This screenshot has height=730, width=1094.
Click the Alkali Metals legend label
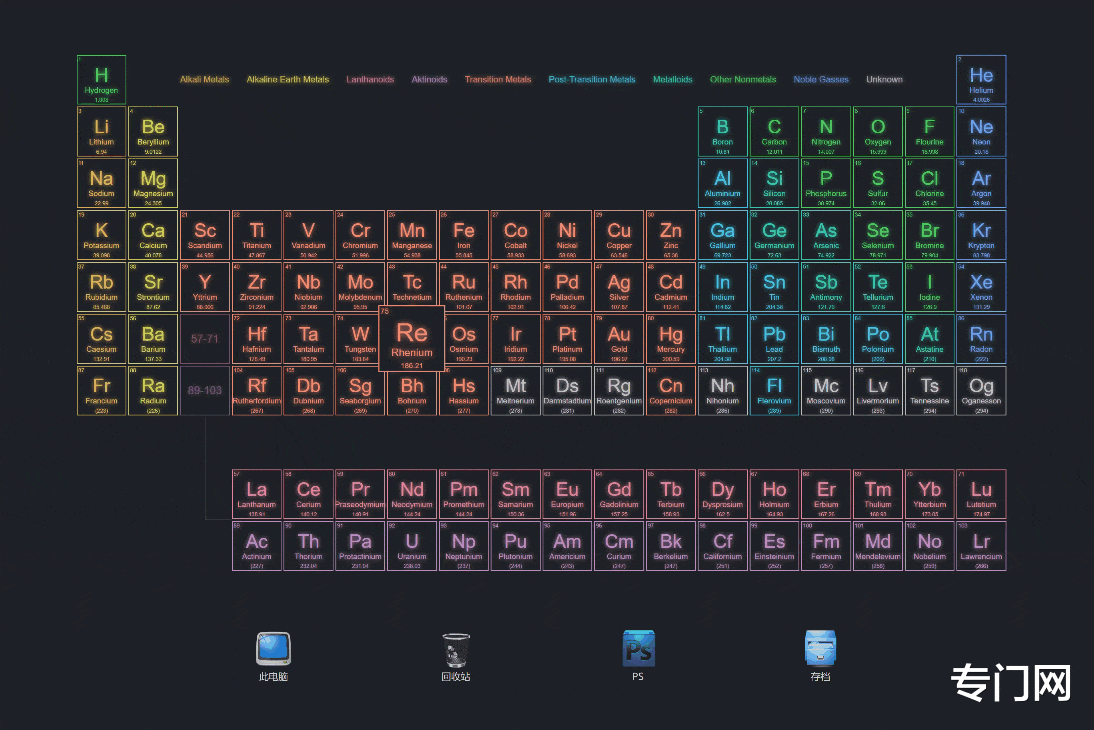point(204,80)
